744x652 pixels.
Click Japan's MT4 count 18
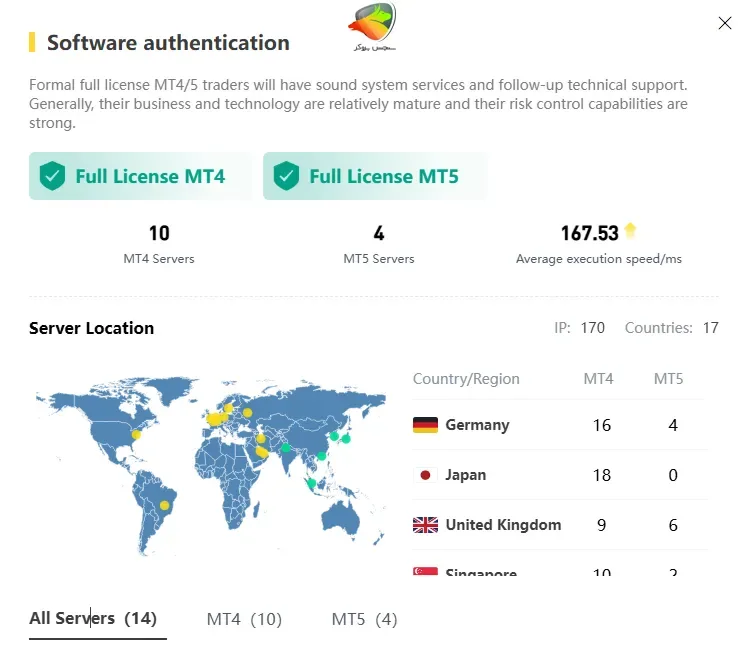pos(602,475)
